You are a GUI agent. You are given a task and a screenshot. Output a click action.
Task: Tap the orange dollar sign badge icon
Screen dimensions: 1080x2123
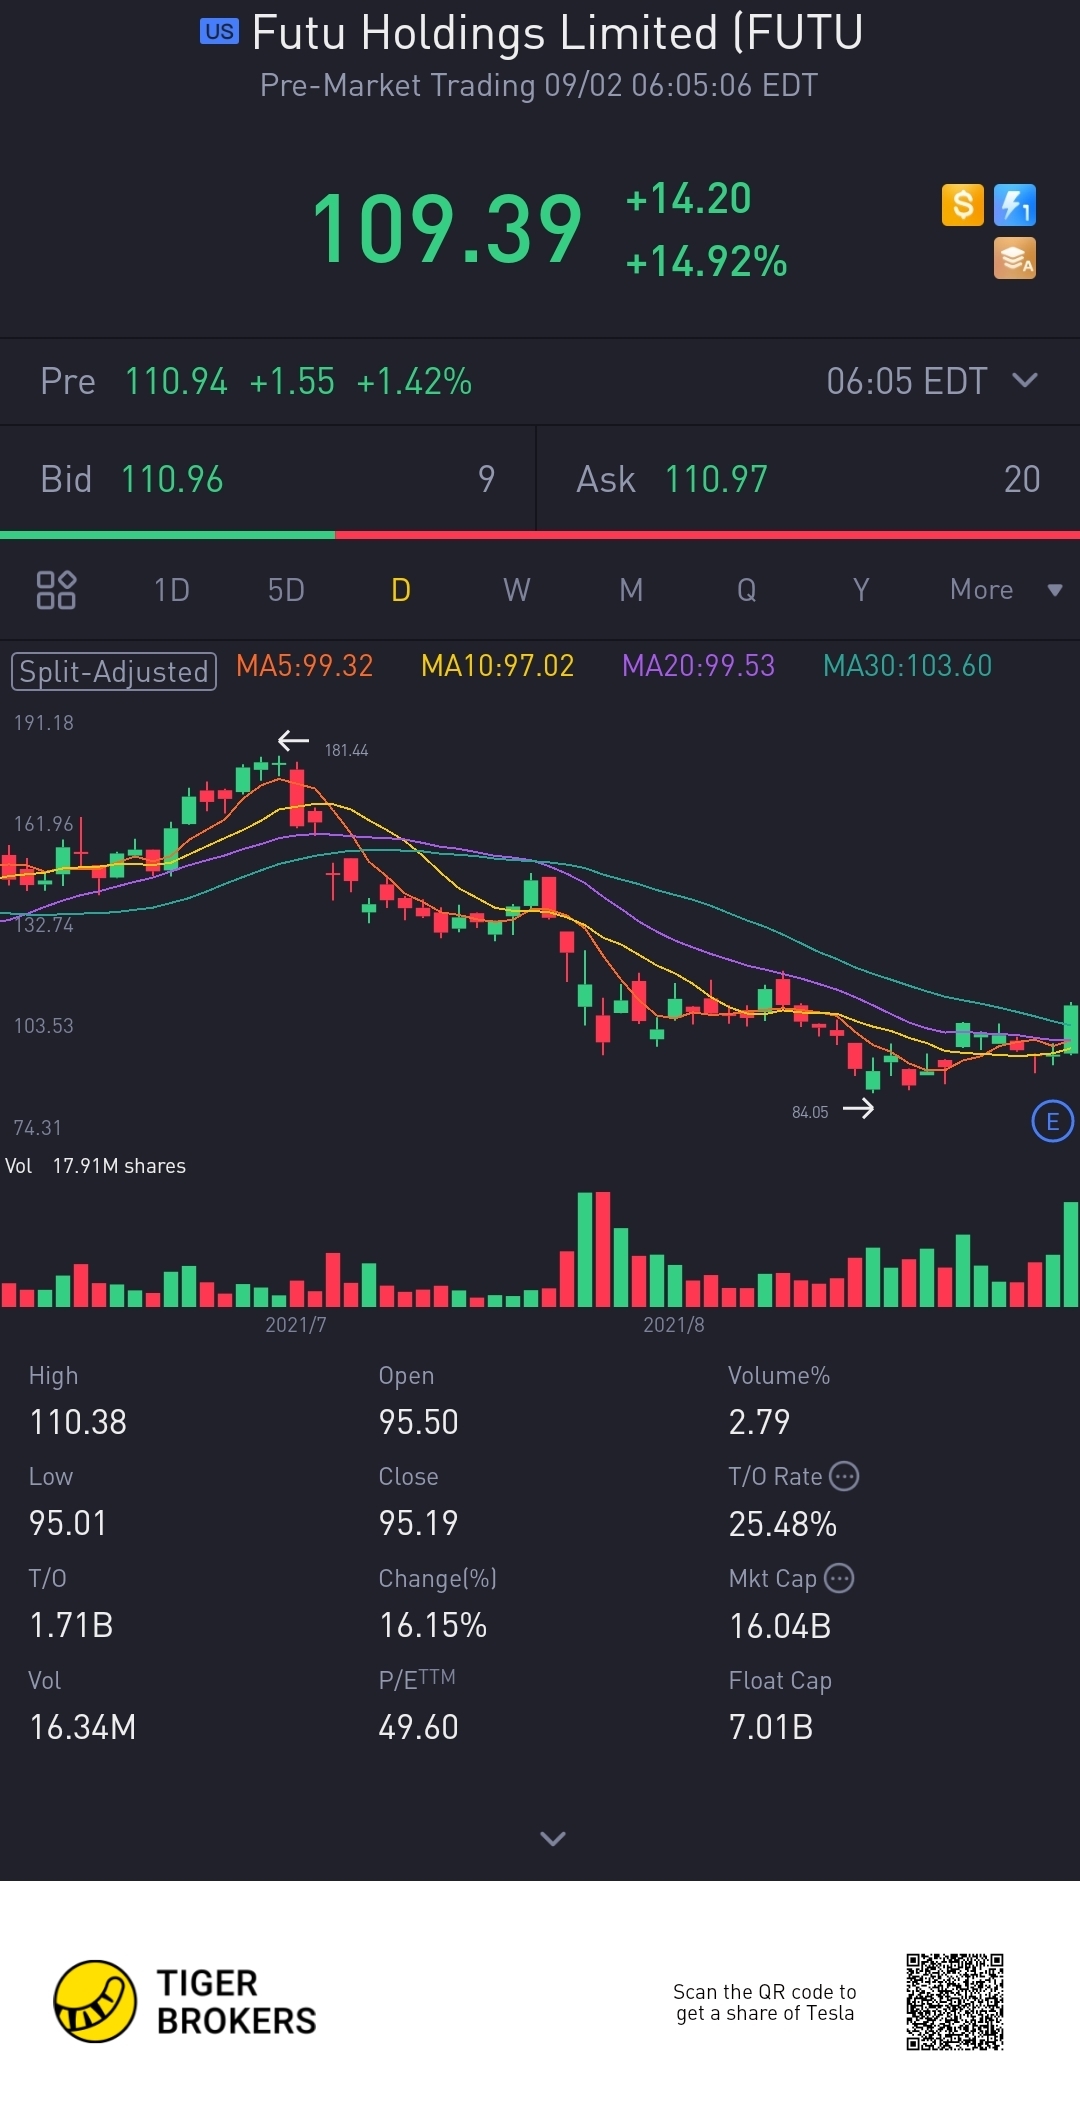click(962, 205)
